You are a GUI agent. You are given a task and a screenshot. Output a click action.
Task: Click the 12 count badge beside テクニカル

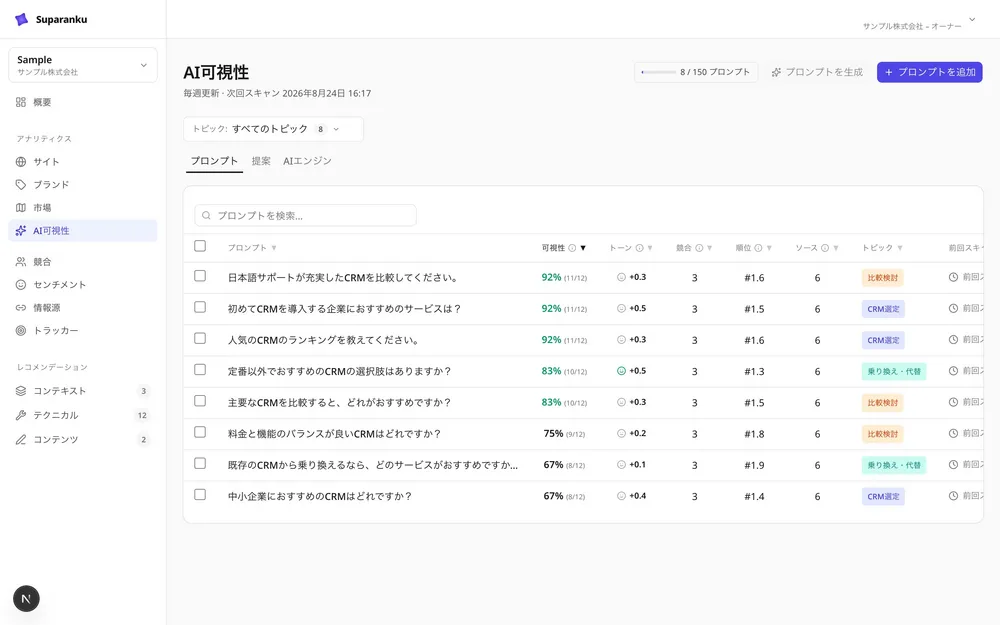142,415
